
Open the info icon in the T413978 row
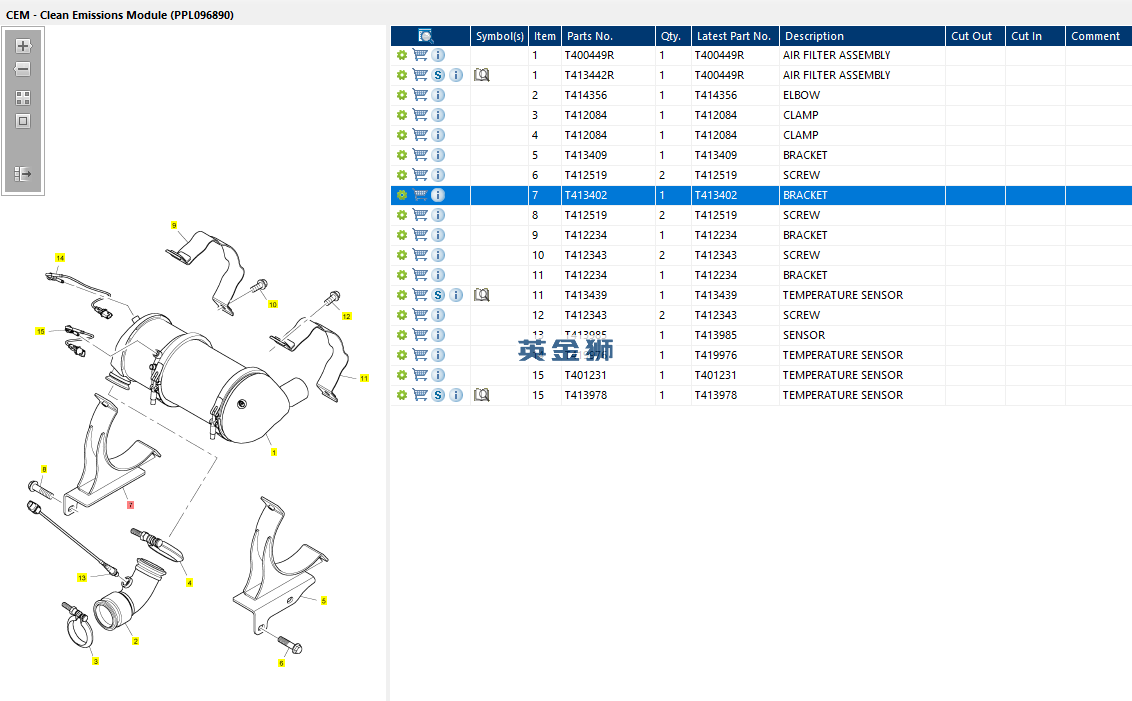pyautogui.click(x=456, y=395)
